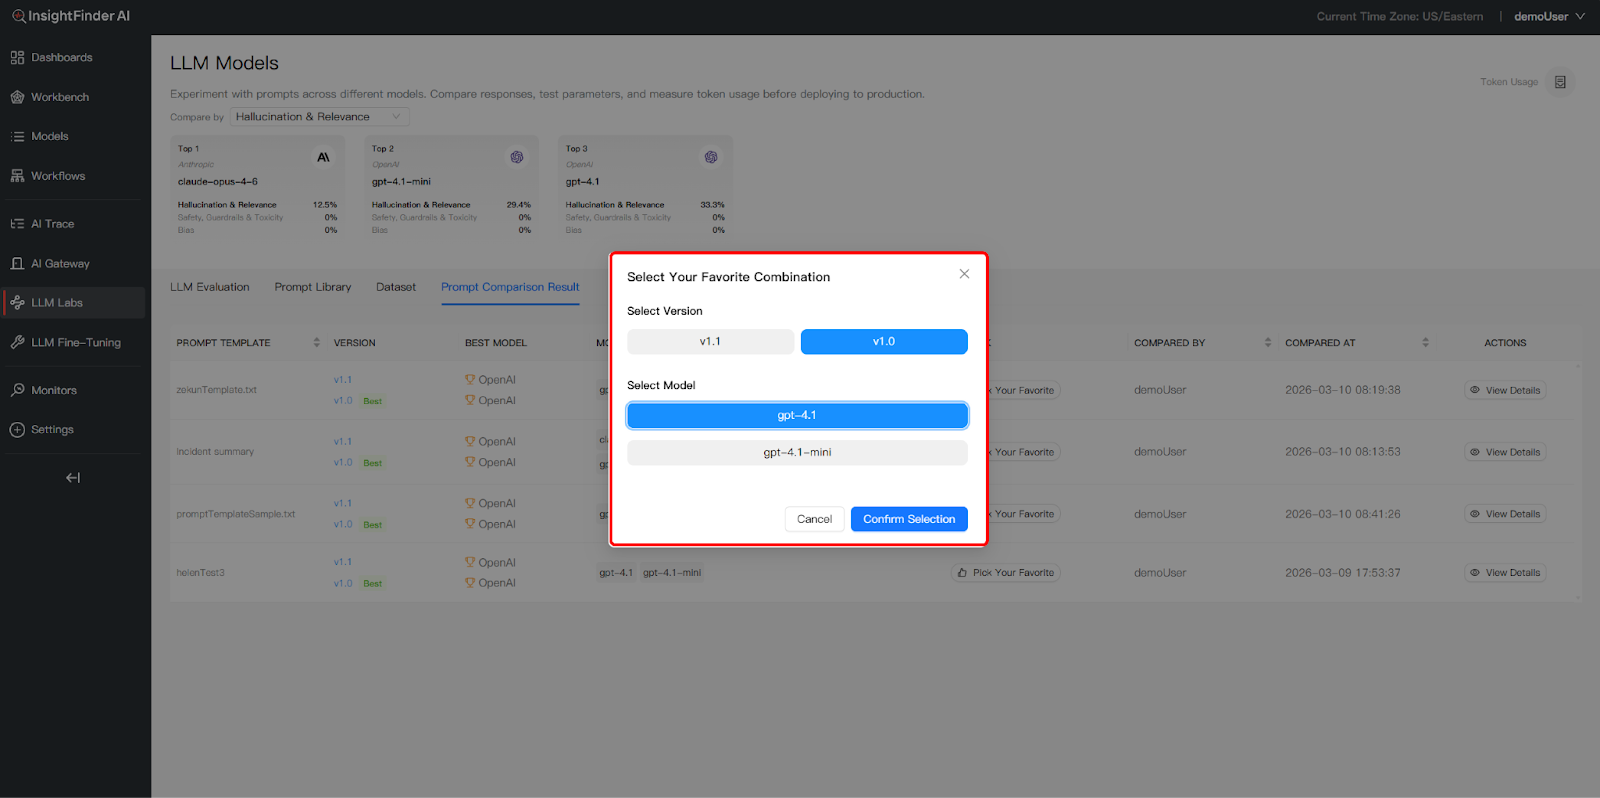
Task: Click Confirm Selection button
Action: click(x=909, y=519)
